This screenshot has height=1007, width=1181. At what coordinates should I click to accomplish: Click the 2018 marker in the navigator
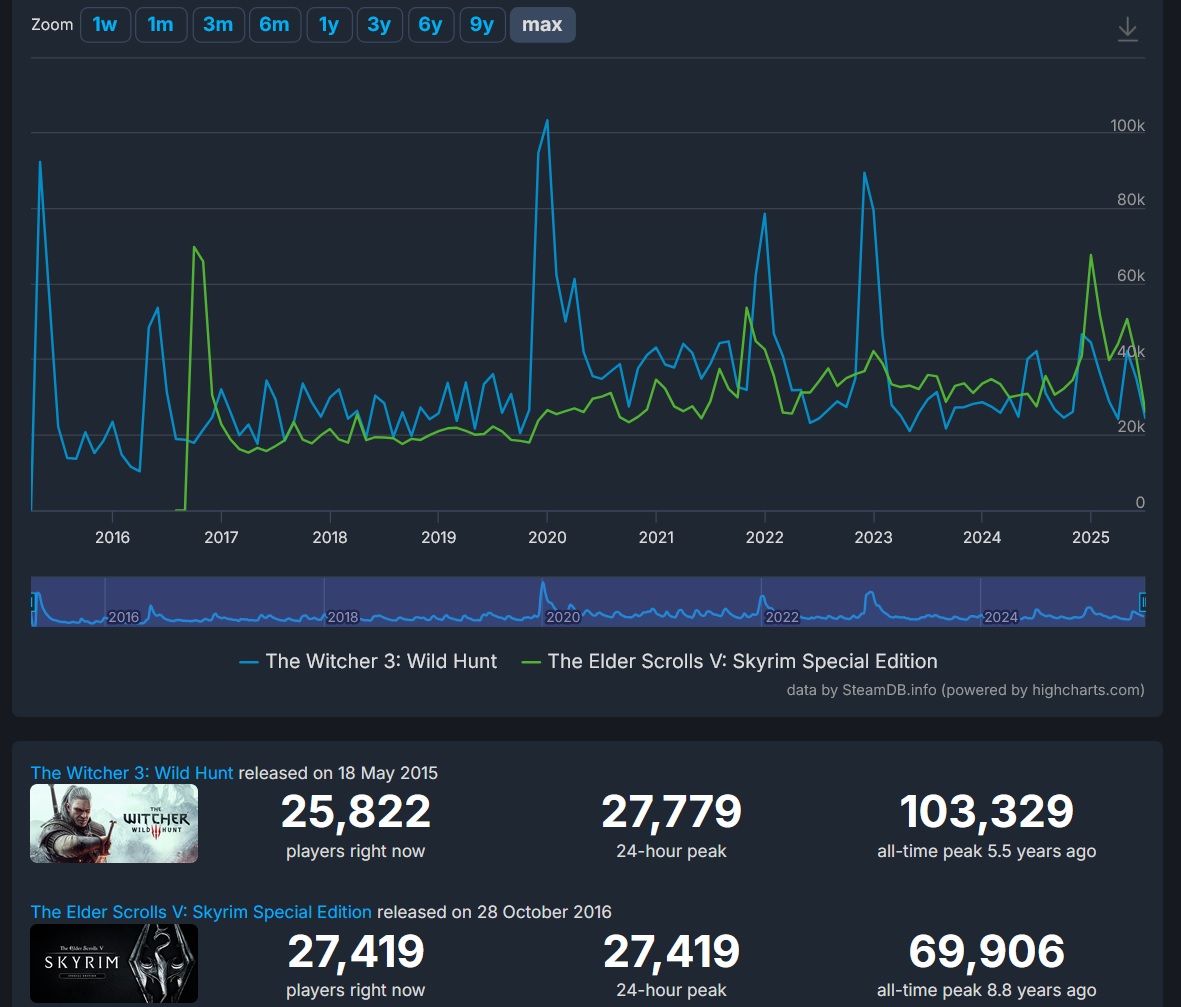pyautogui.click(x=343, y=617)
